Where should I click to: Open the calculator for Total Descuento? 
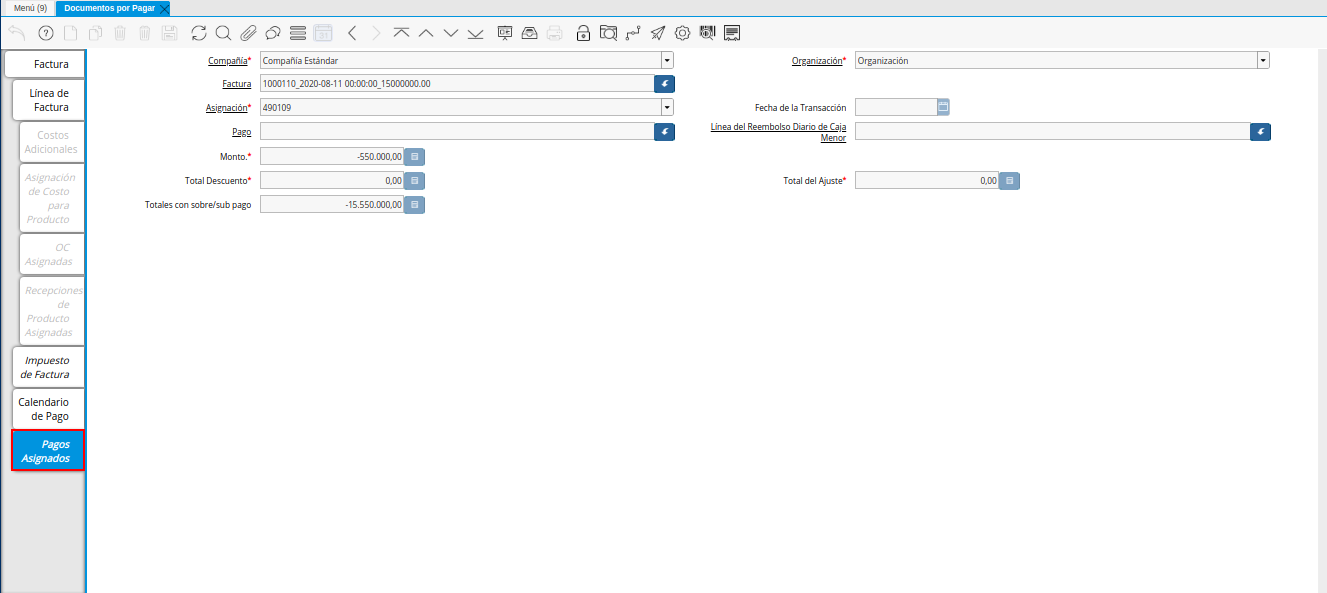(x=414, y=181)
